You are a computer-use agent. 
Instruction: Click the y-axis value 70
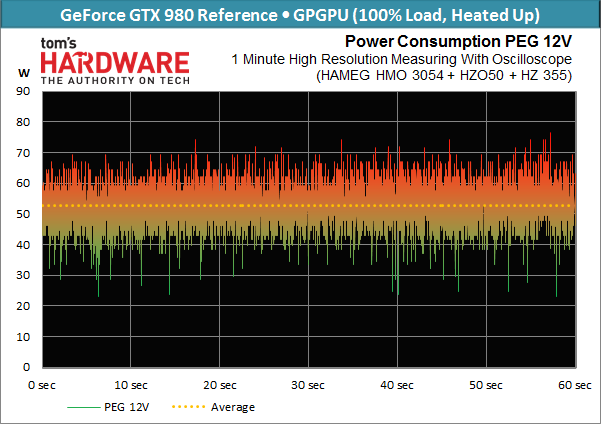point(23,153)
